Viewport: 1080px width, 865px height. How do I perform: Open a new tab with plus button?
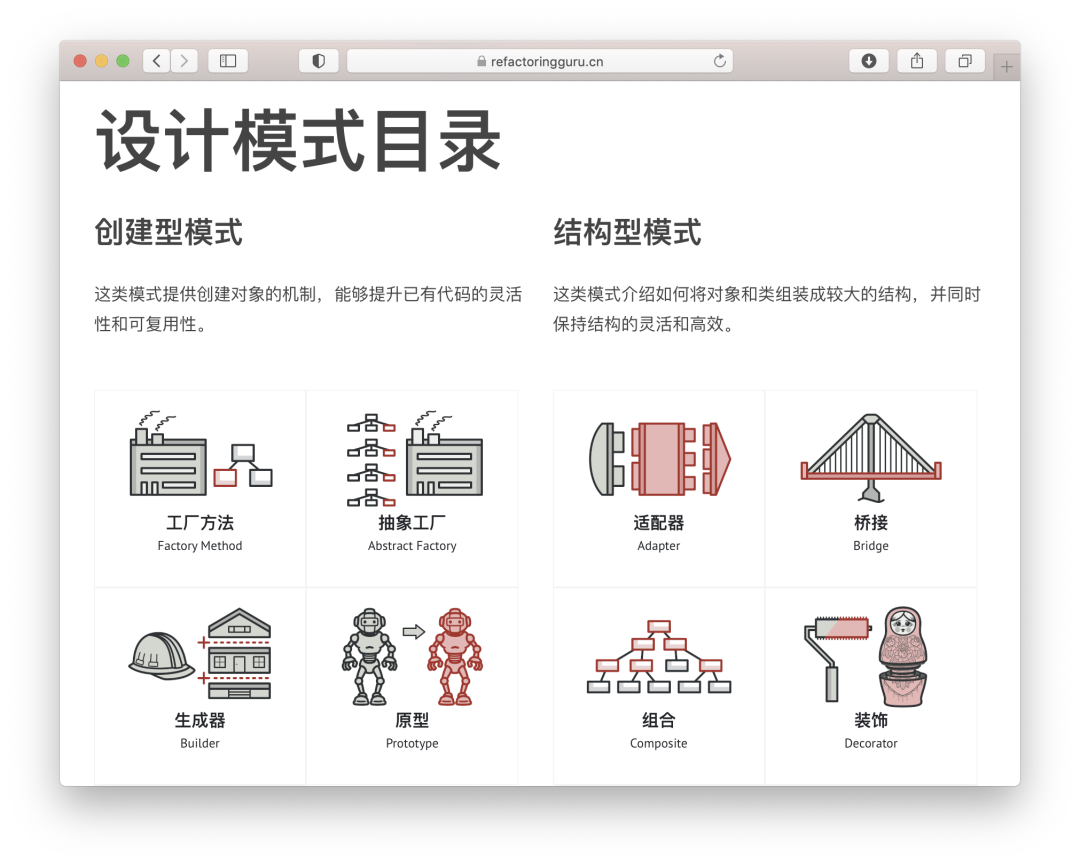click(x=1006, y=67)
